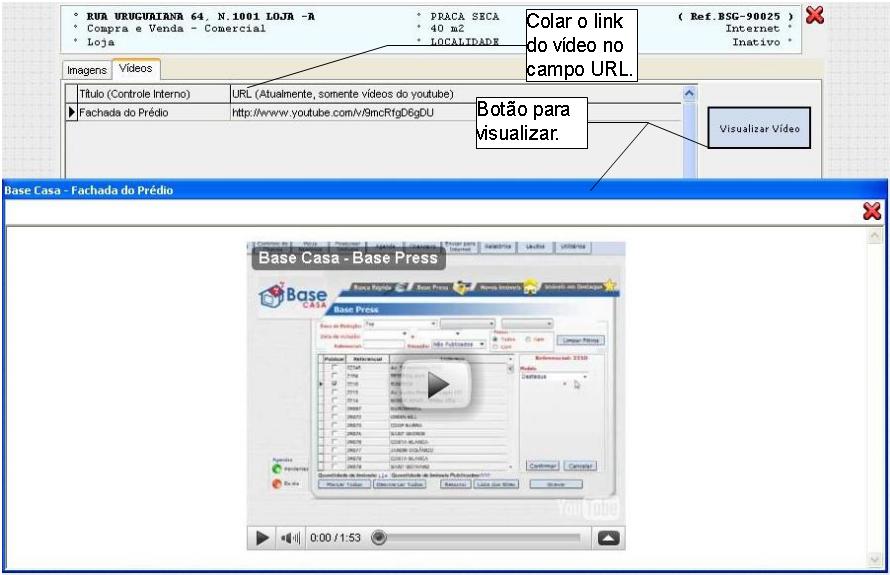Image resolution: width=890 pixels, height=575 pixels.
Task: Click the Visualizar Vídeo button
Action: [x=759, y=129]
